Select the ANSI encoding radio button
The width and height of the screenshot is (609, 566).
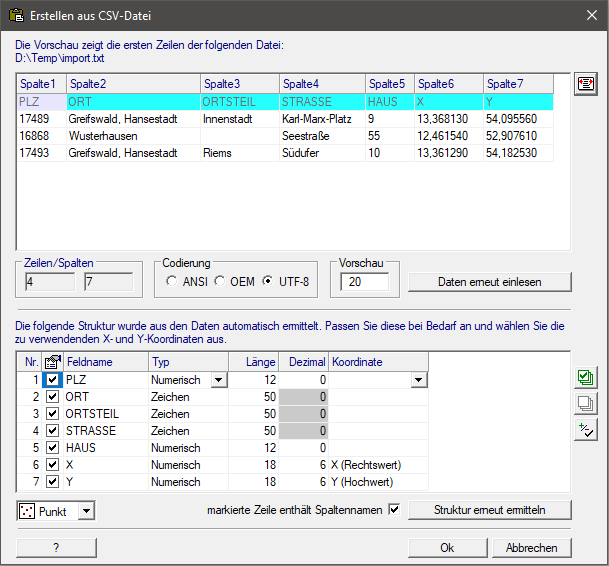(x=171, y=281)
